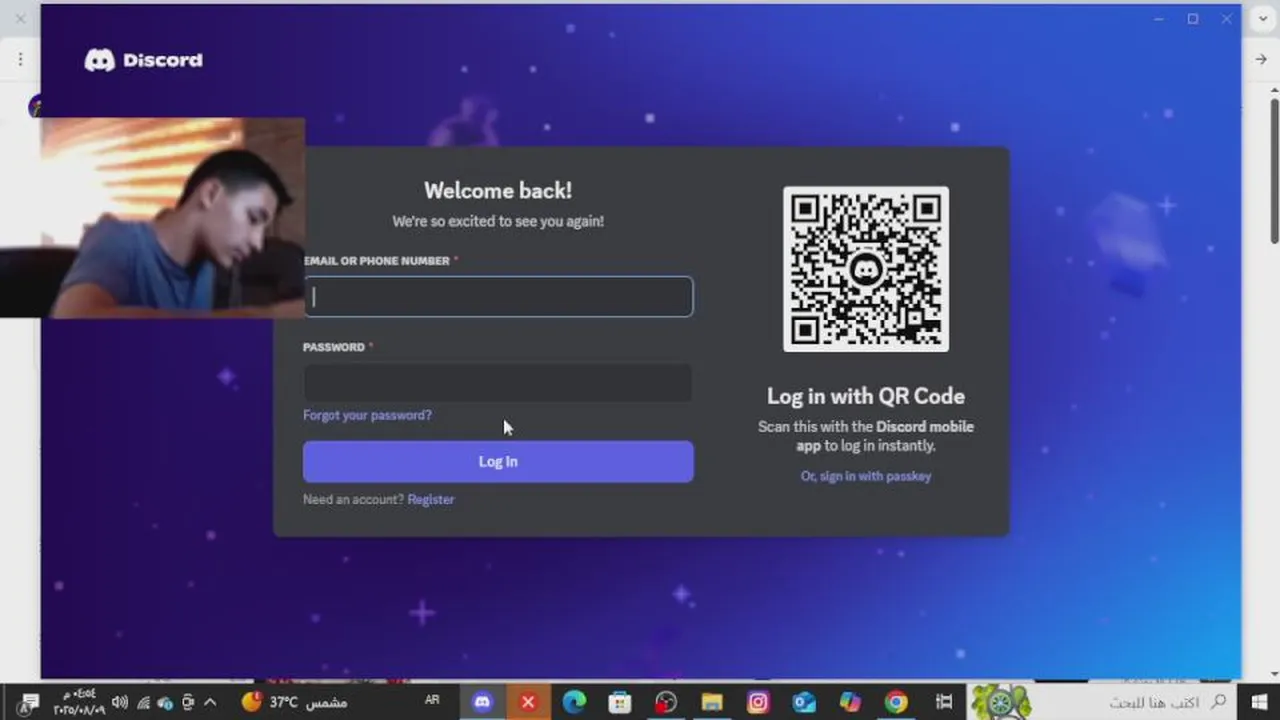Launch Microsoft Edge from the taskbar
Image resolution: width=1280 pixels, height=720 pixels.
[574, 702]
